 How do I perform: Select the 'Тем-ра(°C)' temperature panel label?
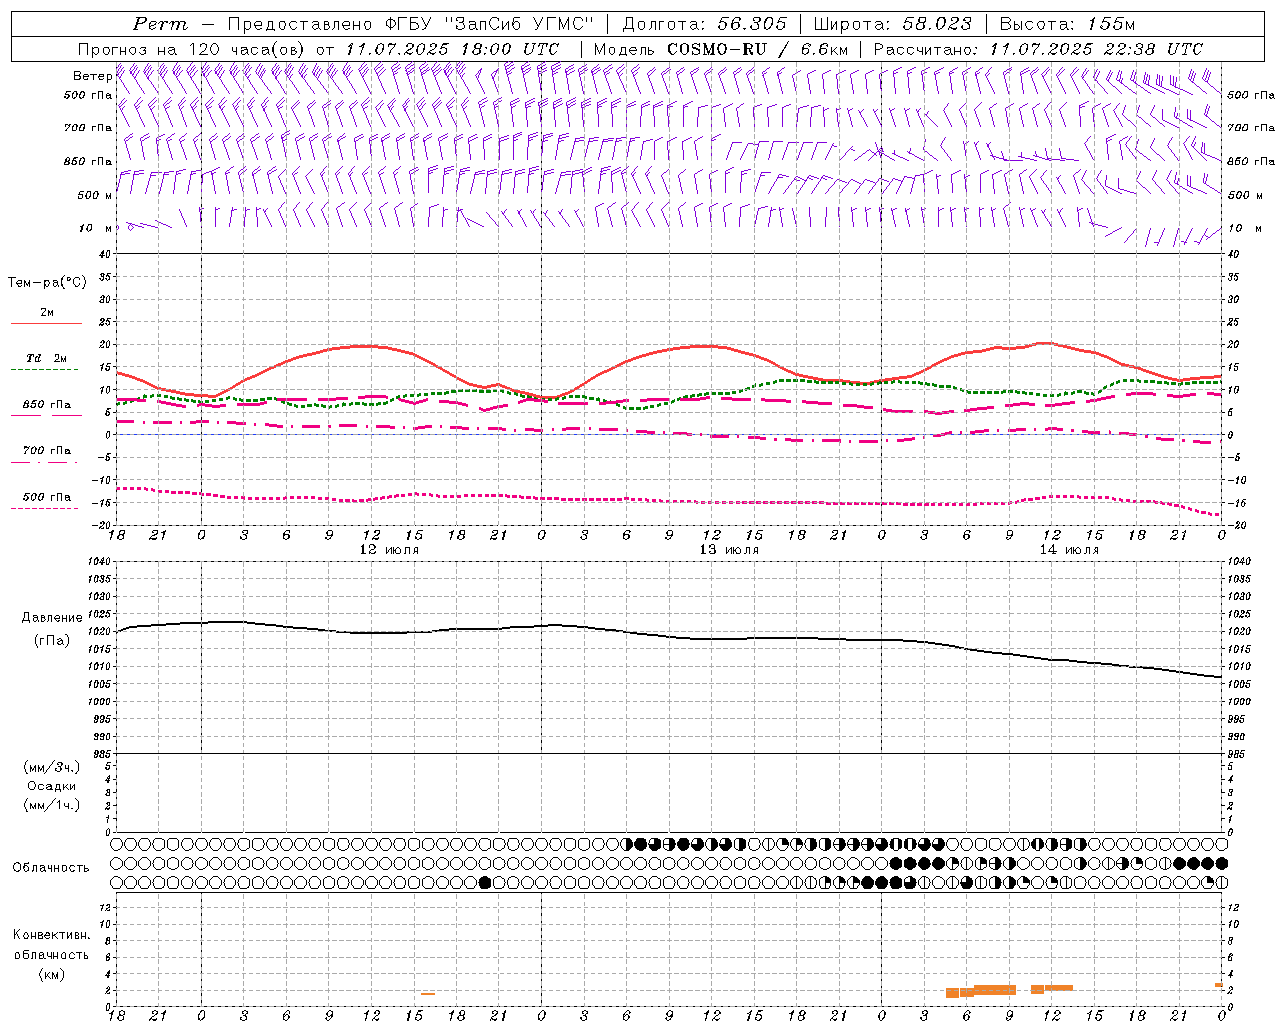pyautogui.click(x=47, y=283)
